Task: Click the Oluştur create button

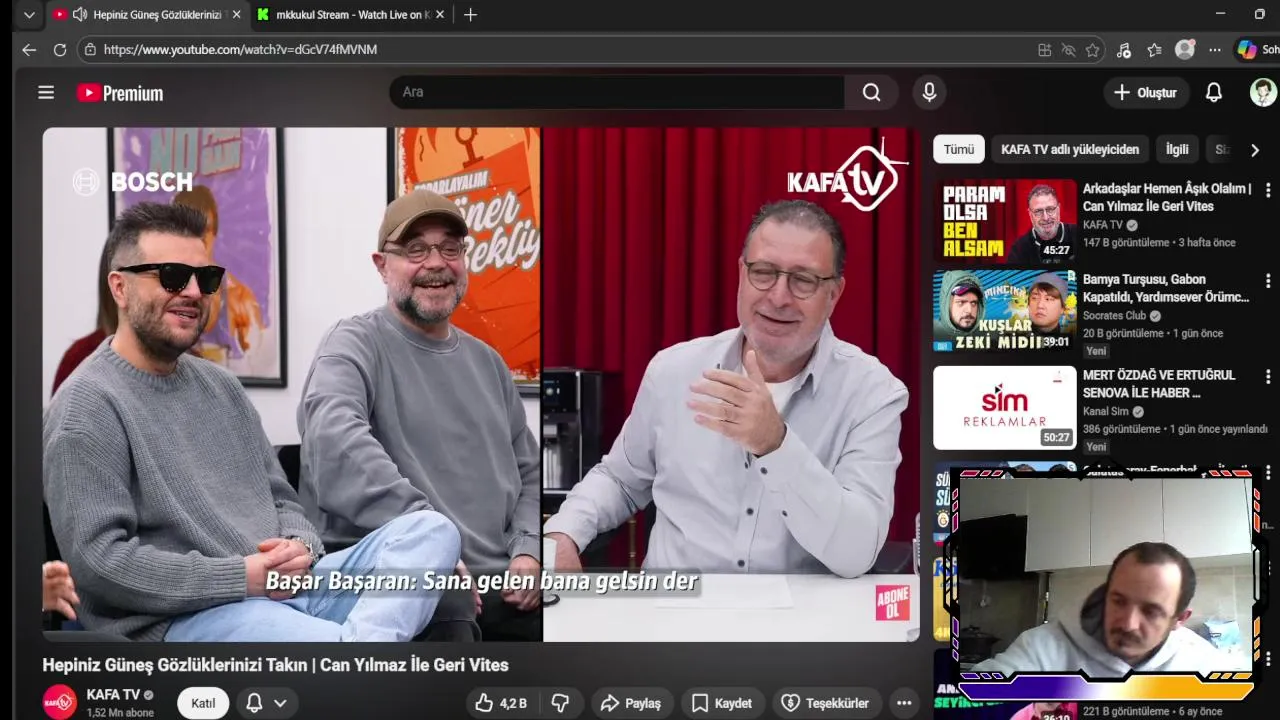Action: (x=1145, y=92)
